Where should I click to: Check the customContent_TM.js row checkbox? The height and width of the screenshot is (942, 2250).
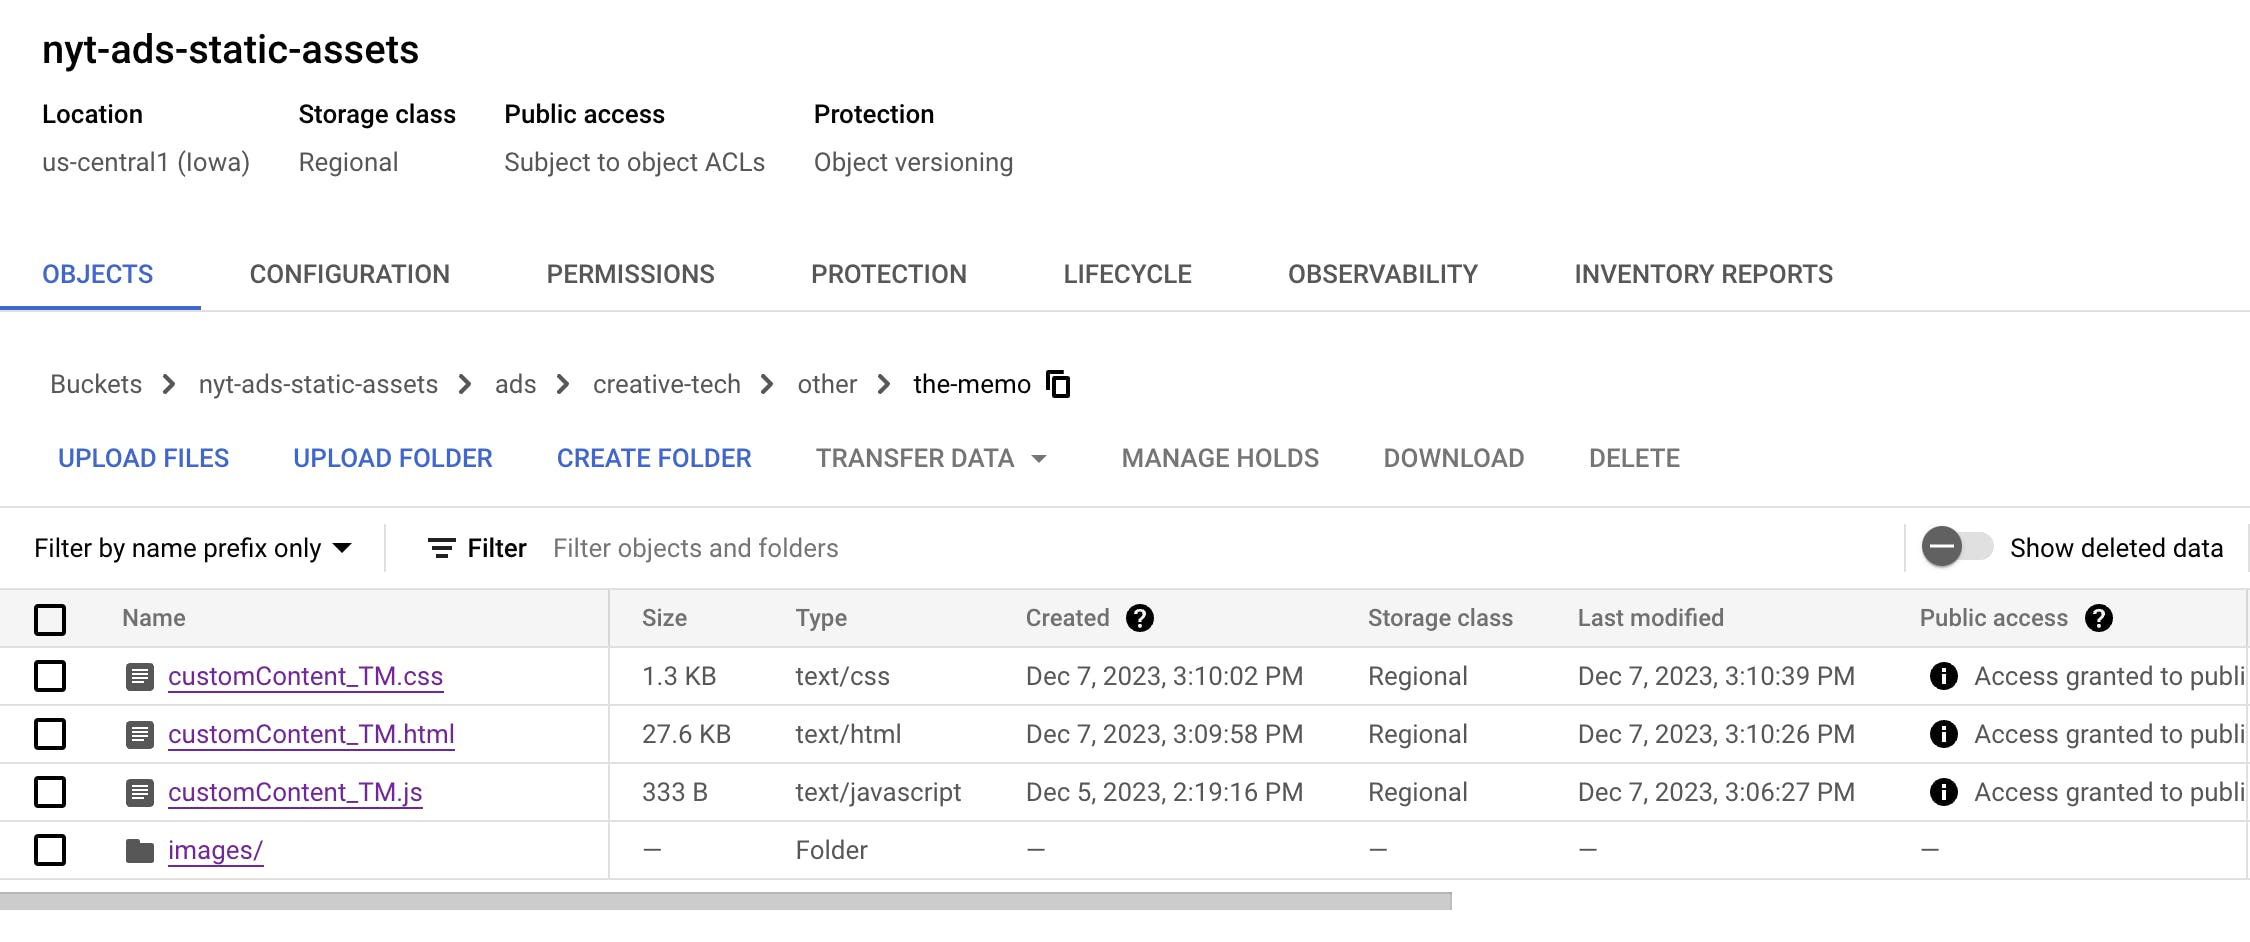50,792
